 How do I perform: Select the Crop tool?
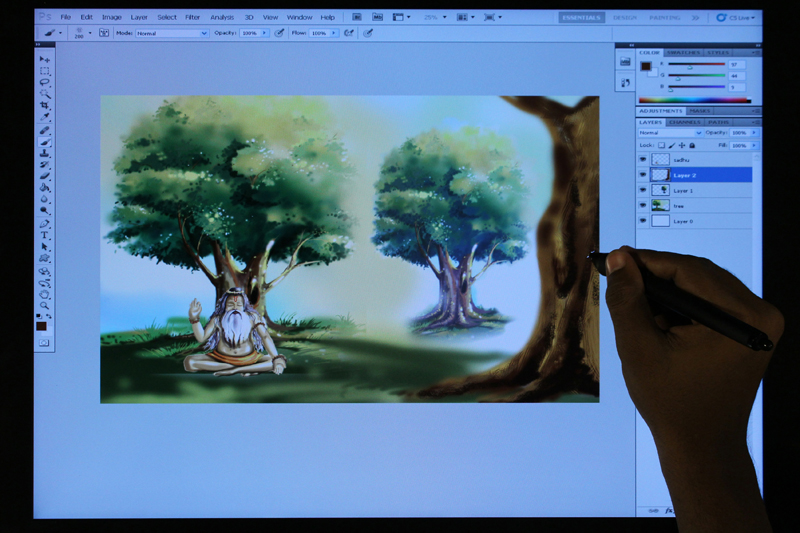45,105
